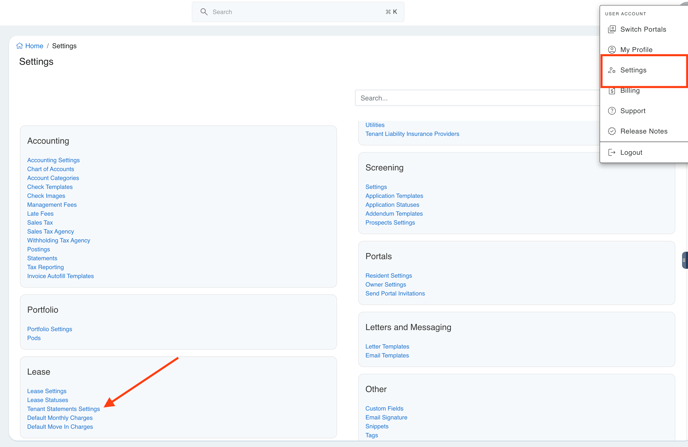Open Tenant Statements Settings link
The image size is (688, 447).
pyautogui.click(x=63, y=409)
